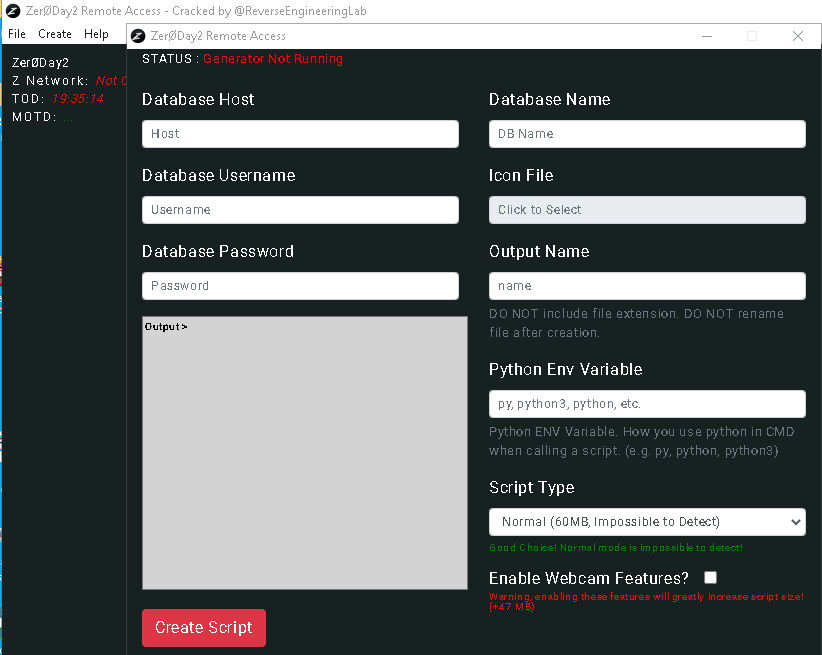Image resolution: width=822 pixels, height=655 pixels.
Task: Click the 'Generator Not Running' status text
Action: click(273, 59)
